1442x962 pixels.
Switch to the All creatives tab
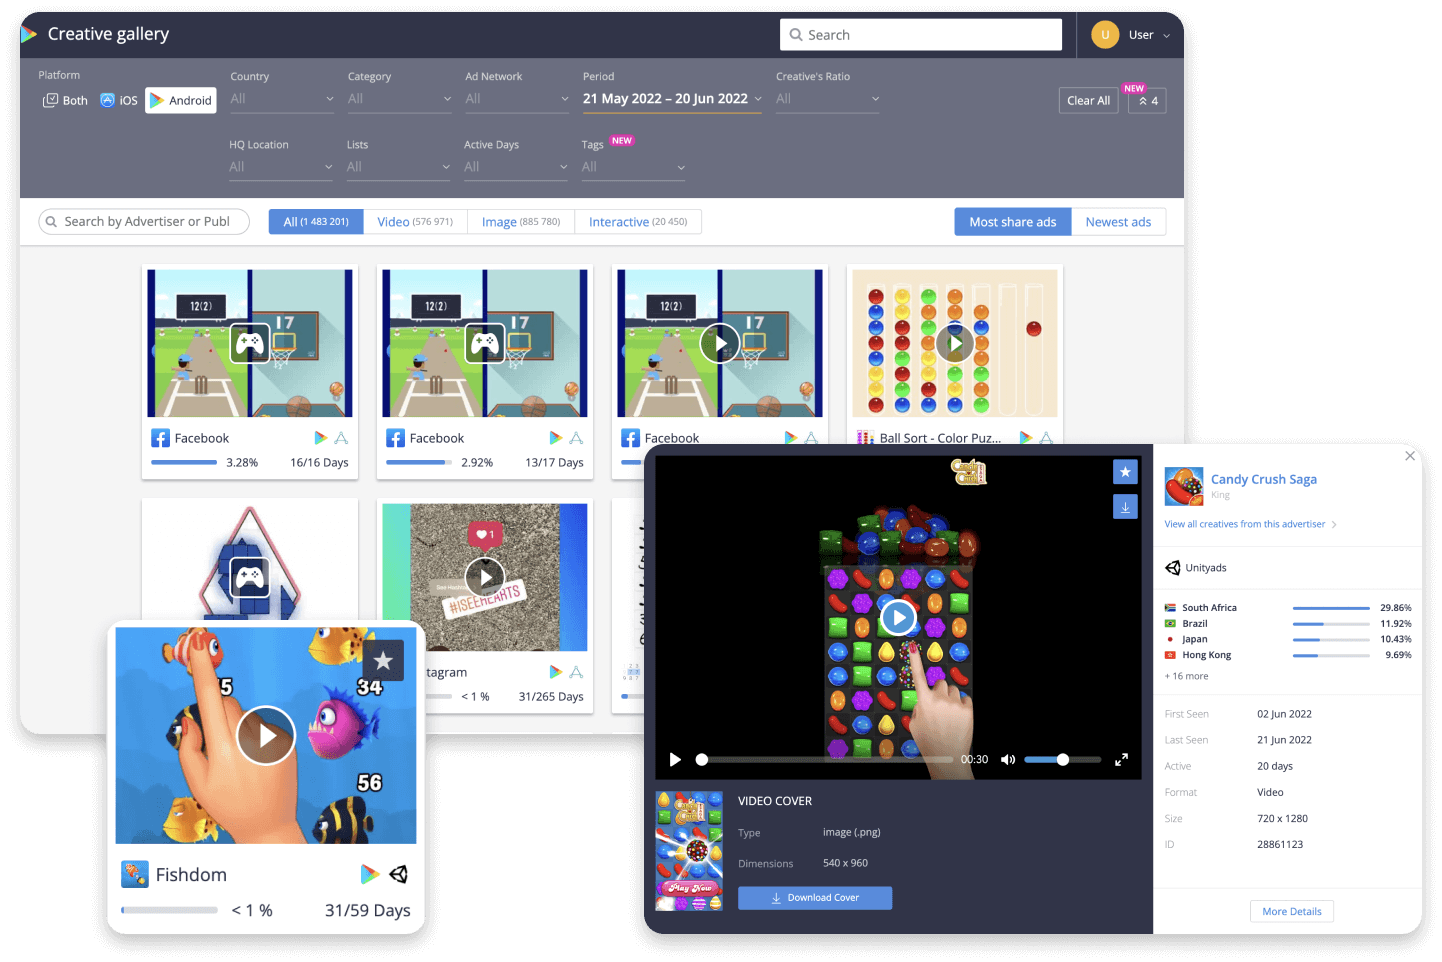click(x=316, y=222)
